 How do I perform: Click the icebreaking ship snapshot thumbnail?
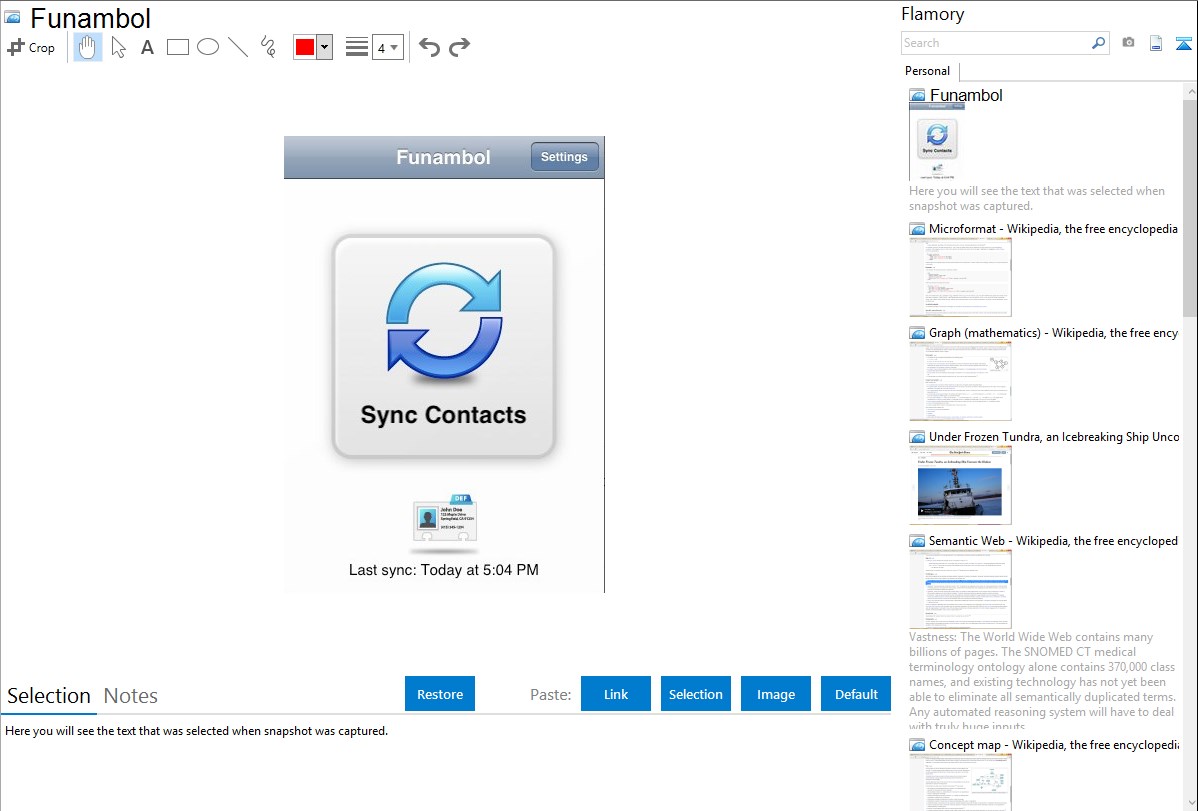click(960, 485)
